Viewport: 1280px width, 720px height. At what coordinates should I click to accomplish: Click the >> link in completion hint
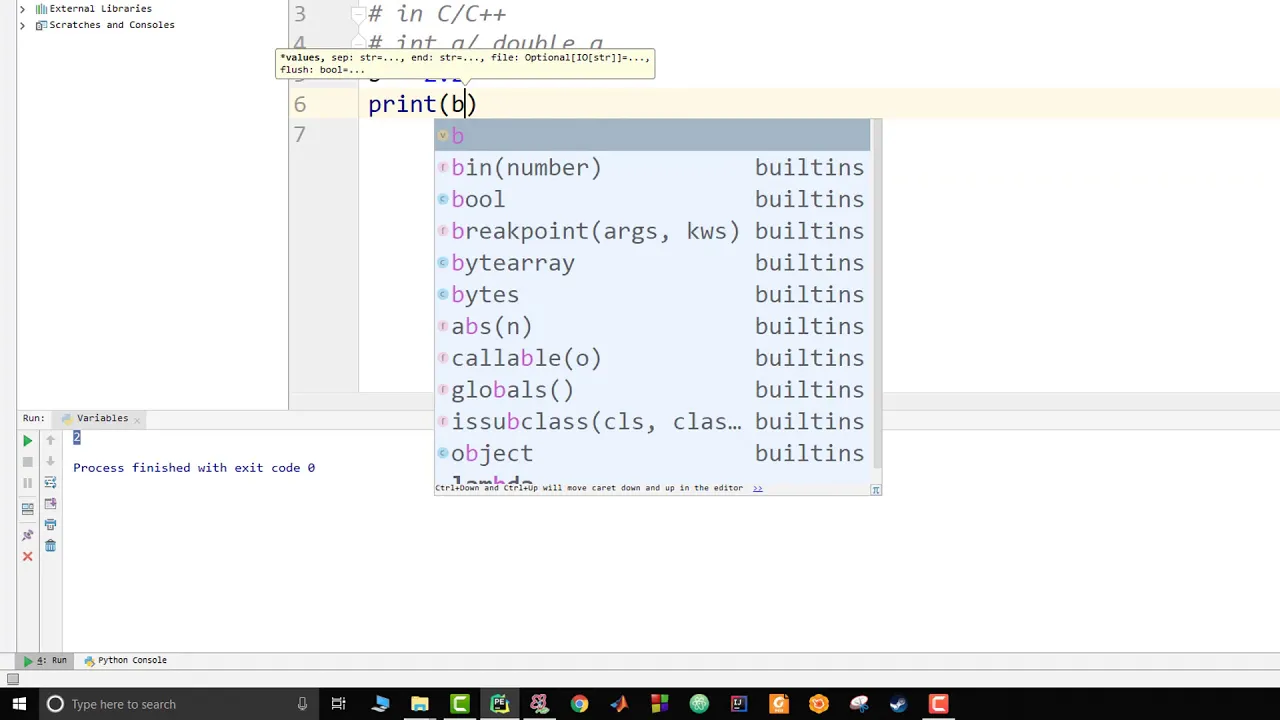click(x=757, y=488)
